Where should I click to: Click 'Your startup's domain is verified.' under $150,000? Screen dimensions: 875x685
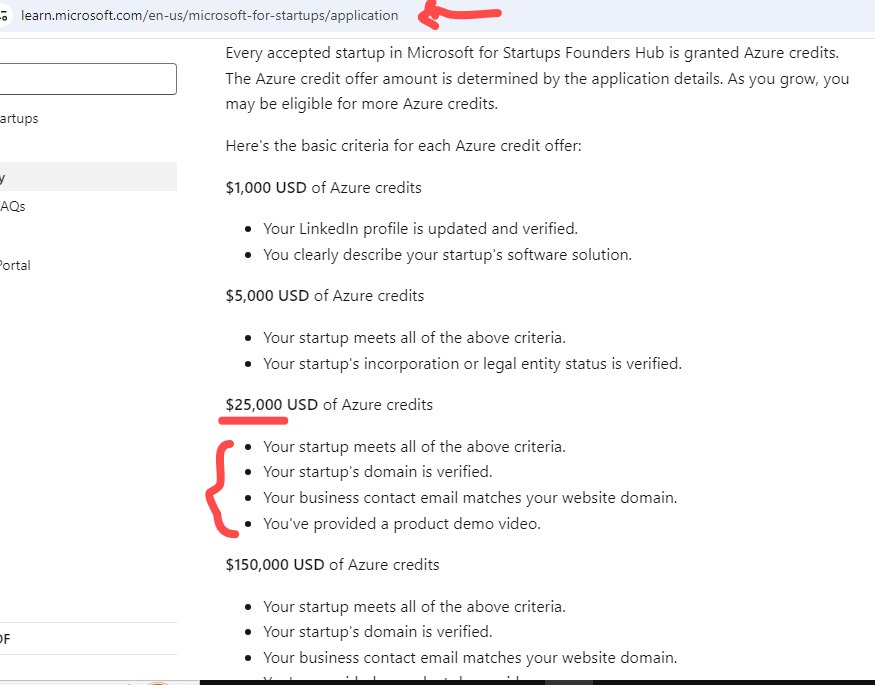(377, 632)
